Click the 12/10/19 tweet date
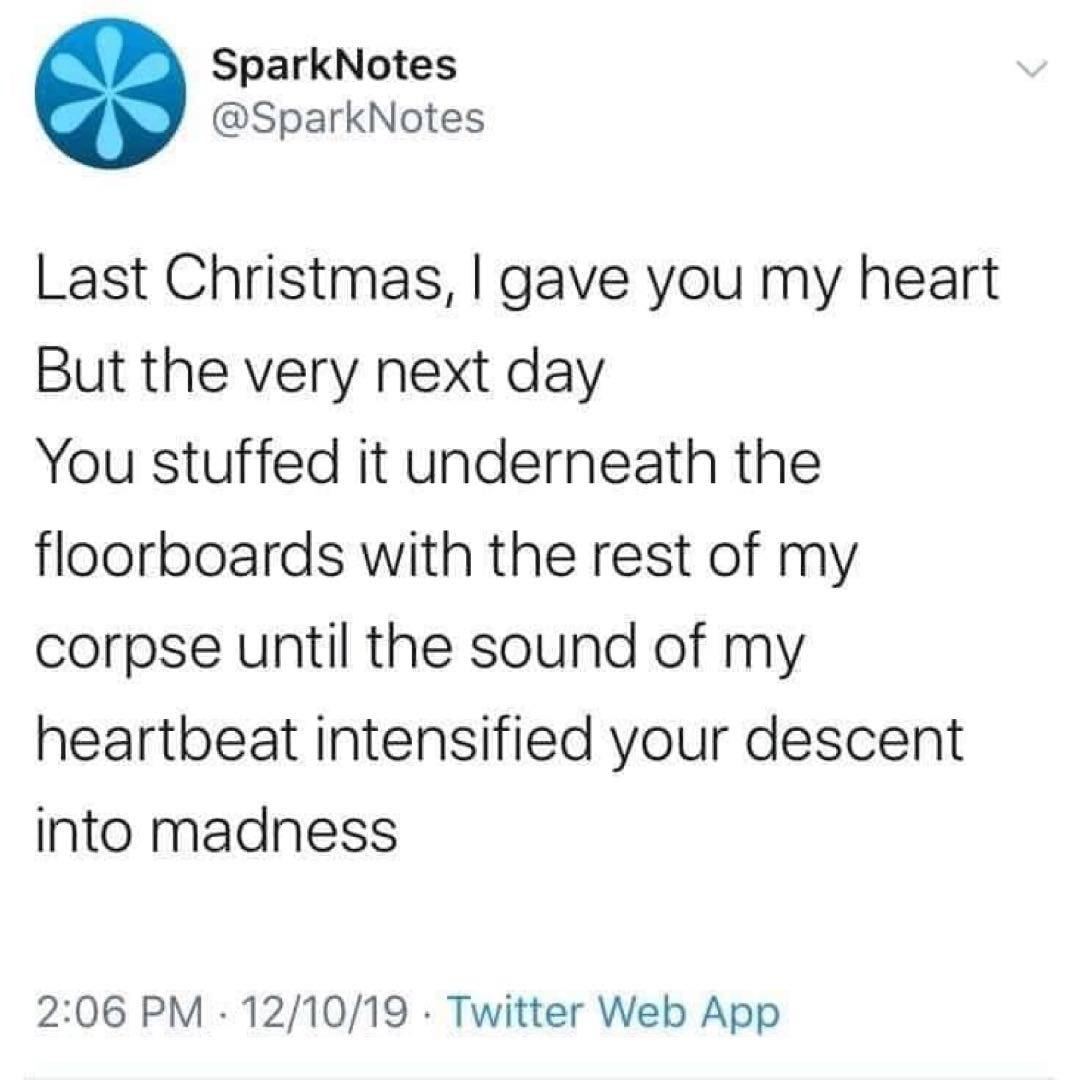This screenshot has height=1080, width=1080. point(327,1013)
